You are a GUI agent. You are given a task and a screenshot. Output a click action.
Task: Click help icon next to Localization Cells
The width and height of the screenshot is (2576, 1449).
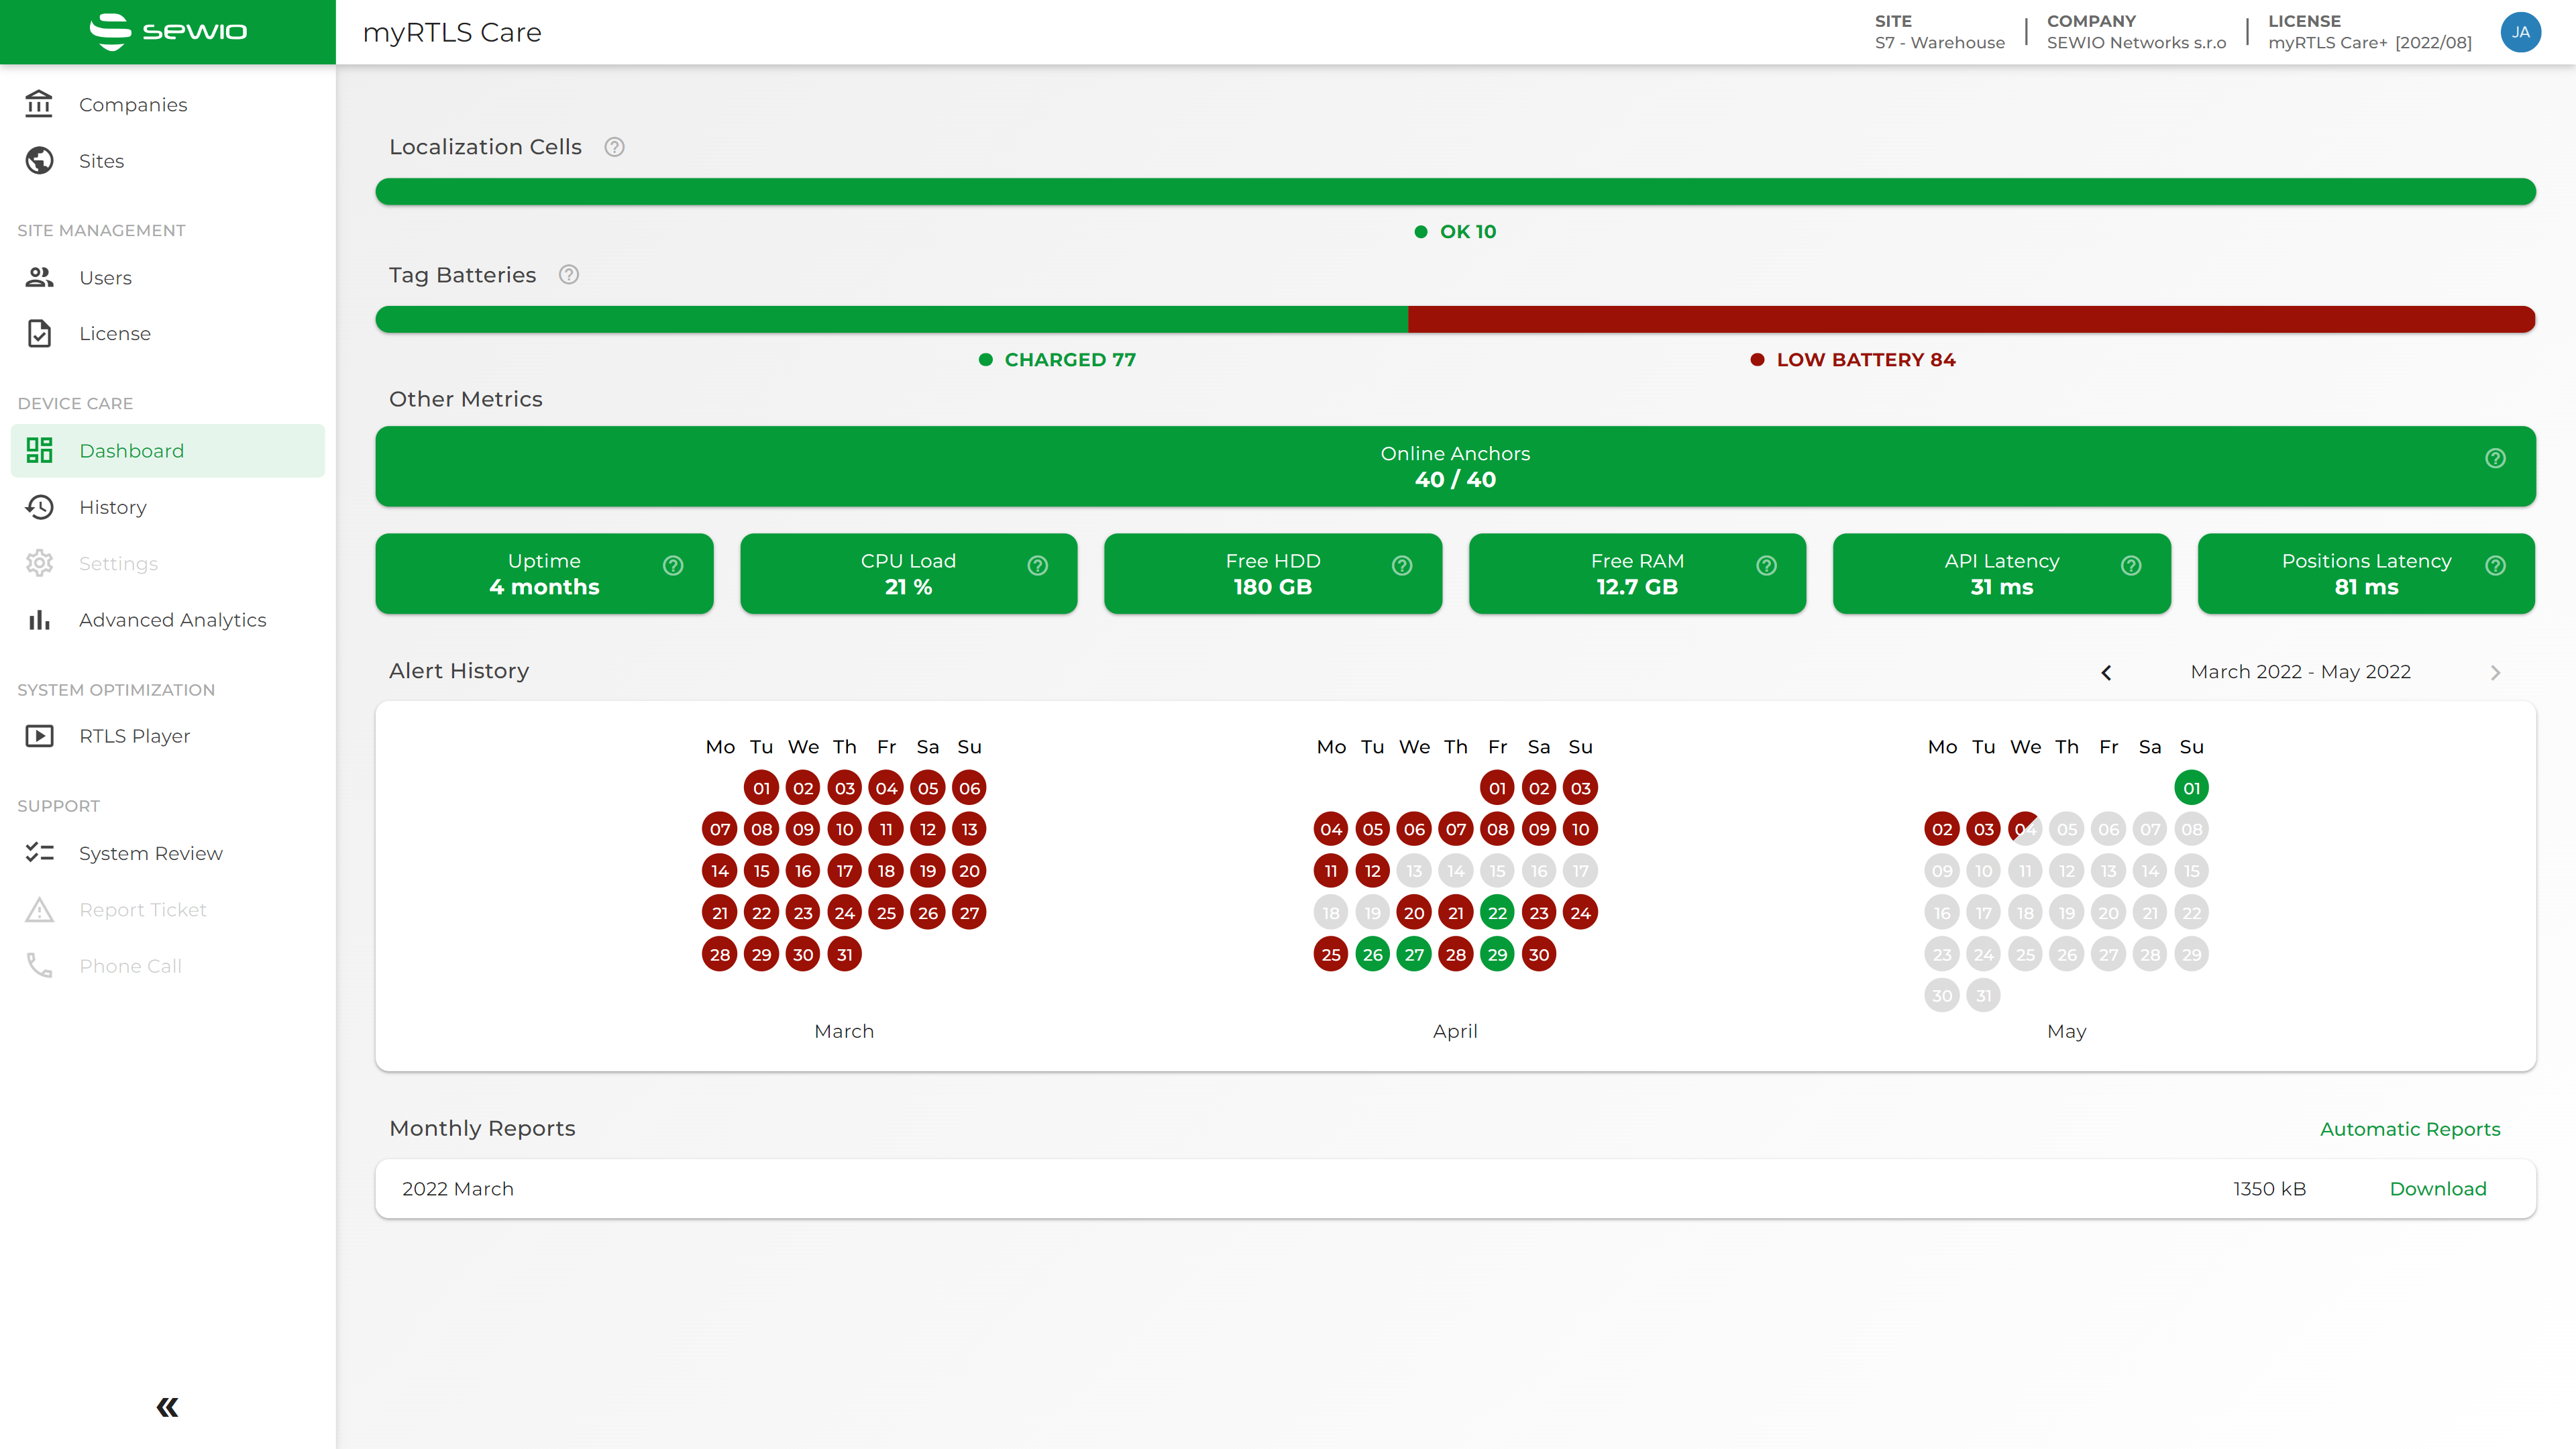click(614, 147)
